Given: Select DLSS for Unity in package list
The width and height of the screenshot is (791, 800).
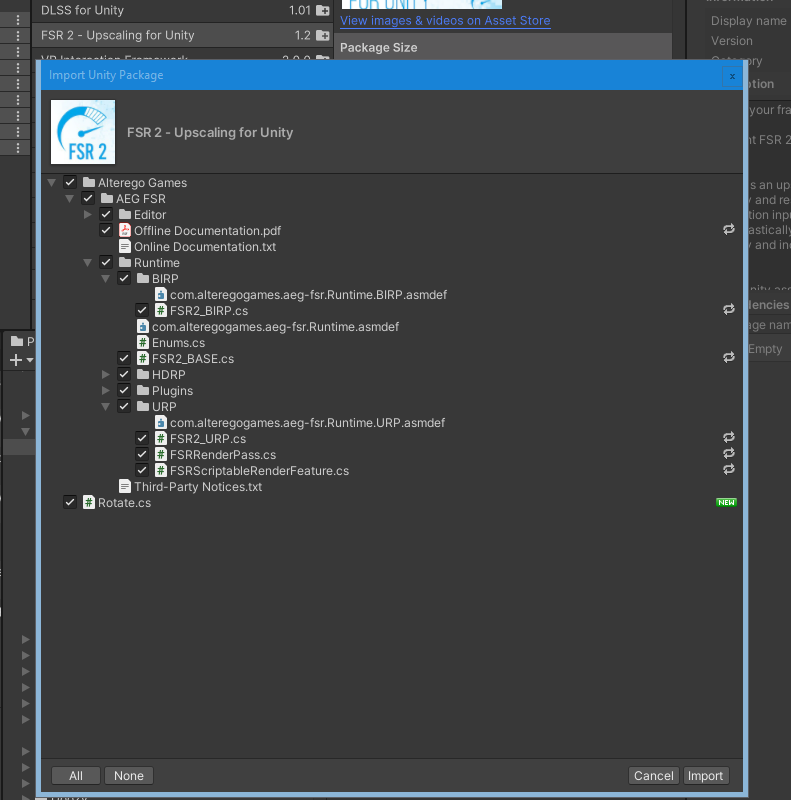Looking at the screenshot, I should [182, 10].
